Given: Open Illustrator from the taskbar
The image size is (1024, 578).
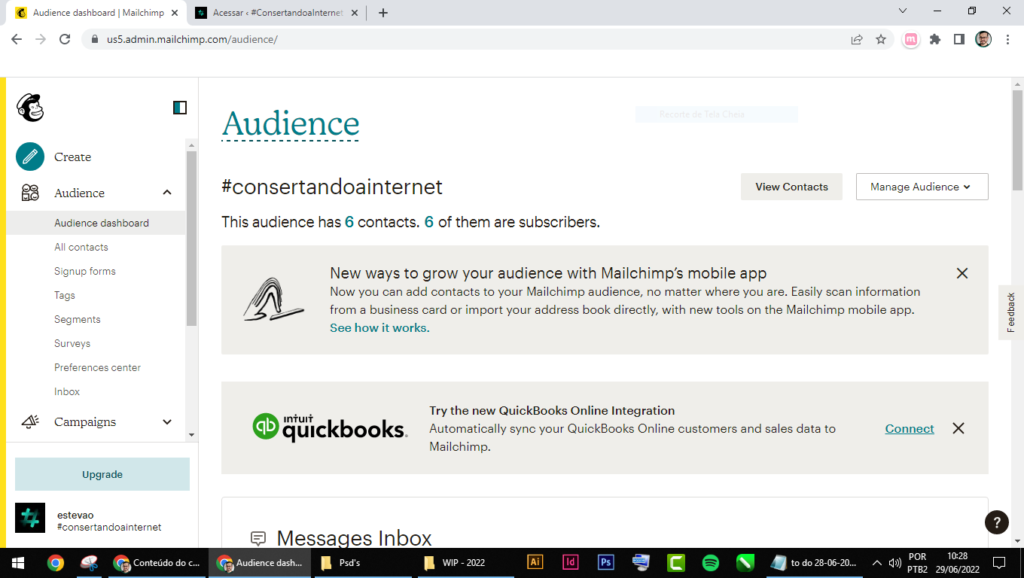Looking at the screenshot, I should [535, 562].
